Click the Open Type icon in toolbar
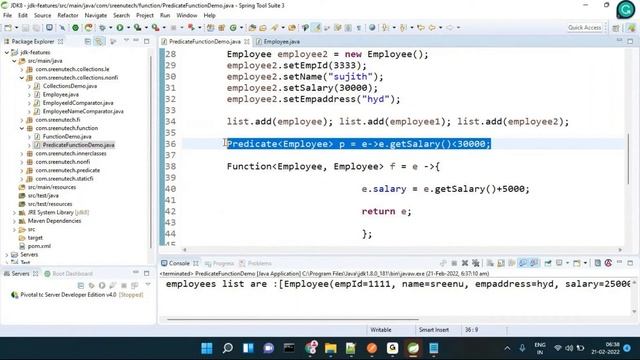This screenshot has width=640, height=360. [252, 27]
